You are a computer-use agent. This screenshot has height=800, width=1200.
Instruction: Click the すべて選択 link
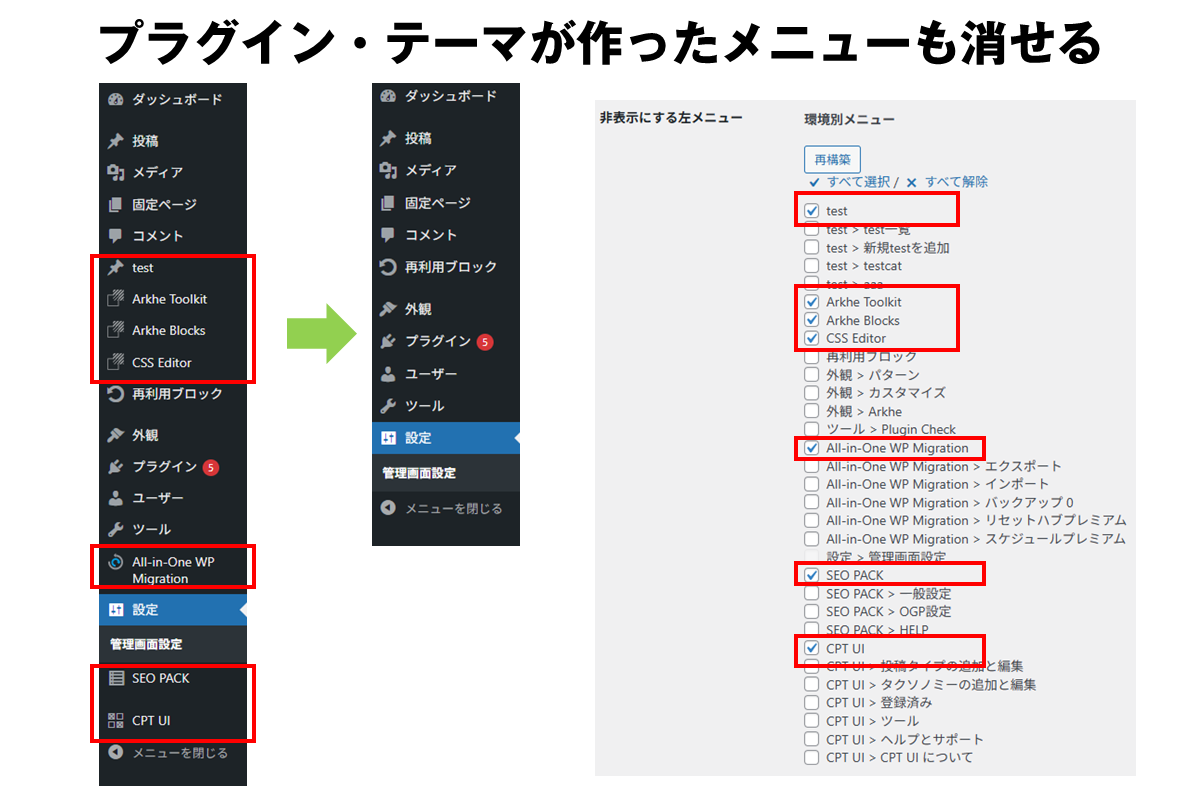coord(858,182)
